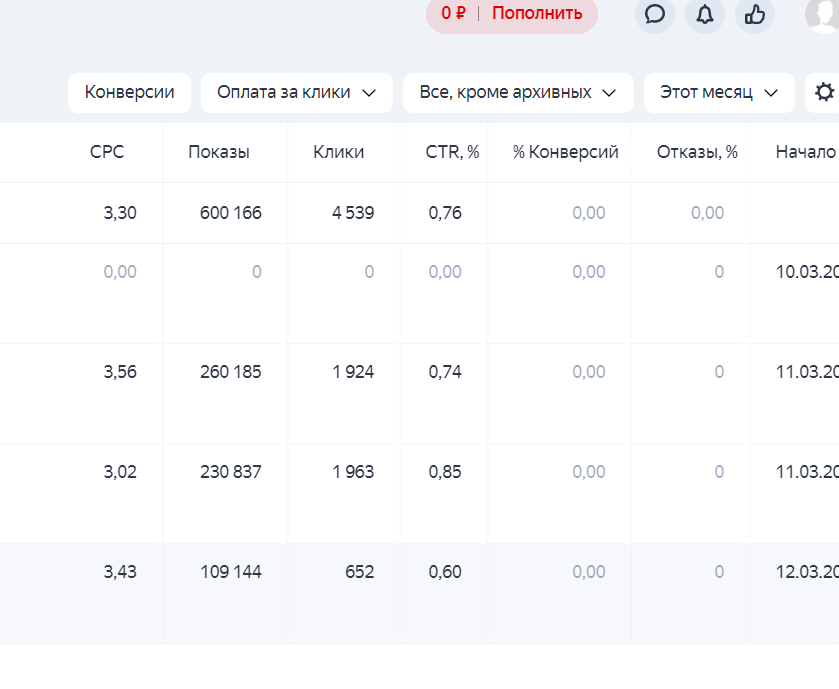Sort by the CPC column header
Viewport: 839px width, 689px height.
point(107,152)
